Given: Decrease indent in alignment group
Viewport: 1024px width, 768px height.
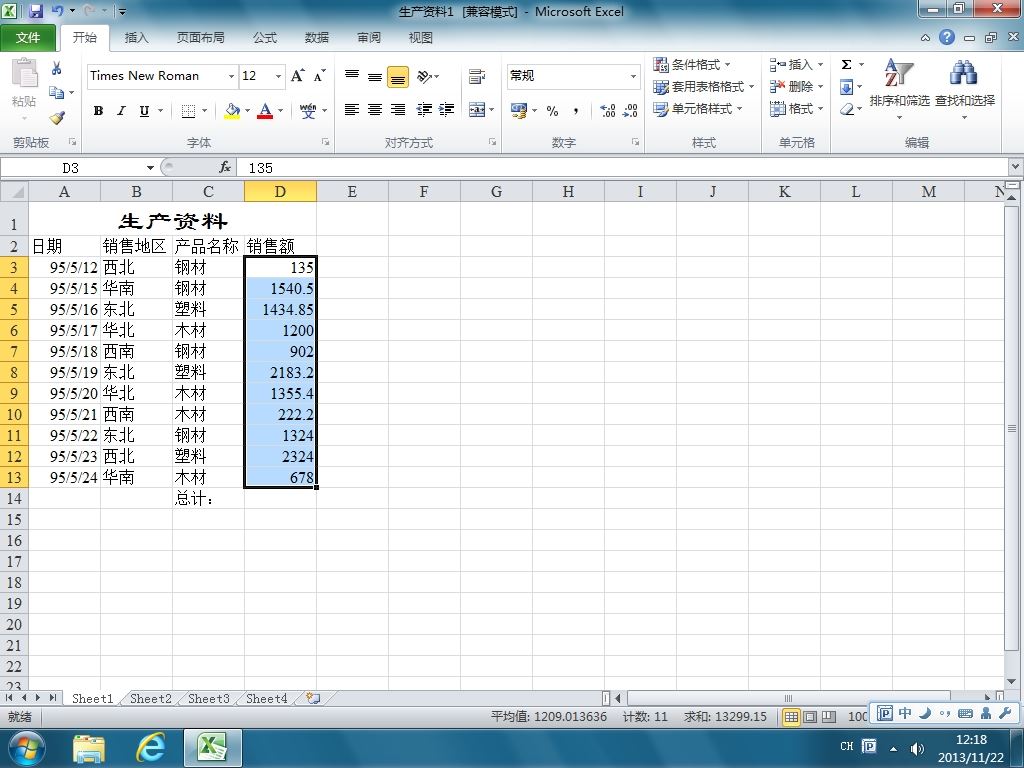Looking at the screenshot, I should click(x=424, y=110).
